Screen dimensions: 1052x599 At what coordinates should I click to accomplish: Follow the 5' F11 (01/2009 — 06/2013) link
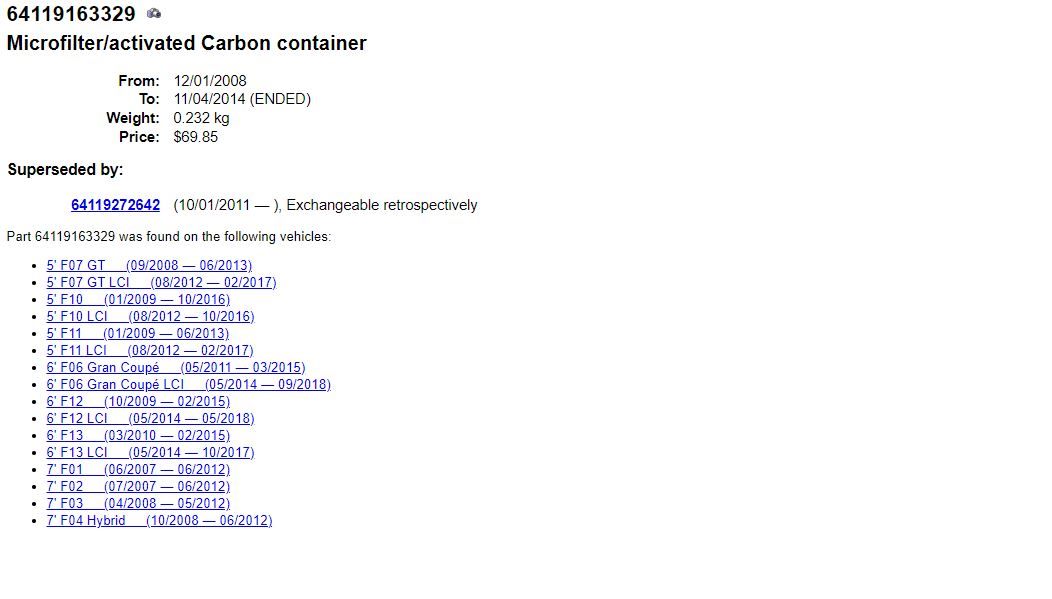pos(137,334)
